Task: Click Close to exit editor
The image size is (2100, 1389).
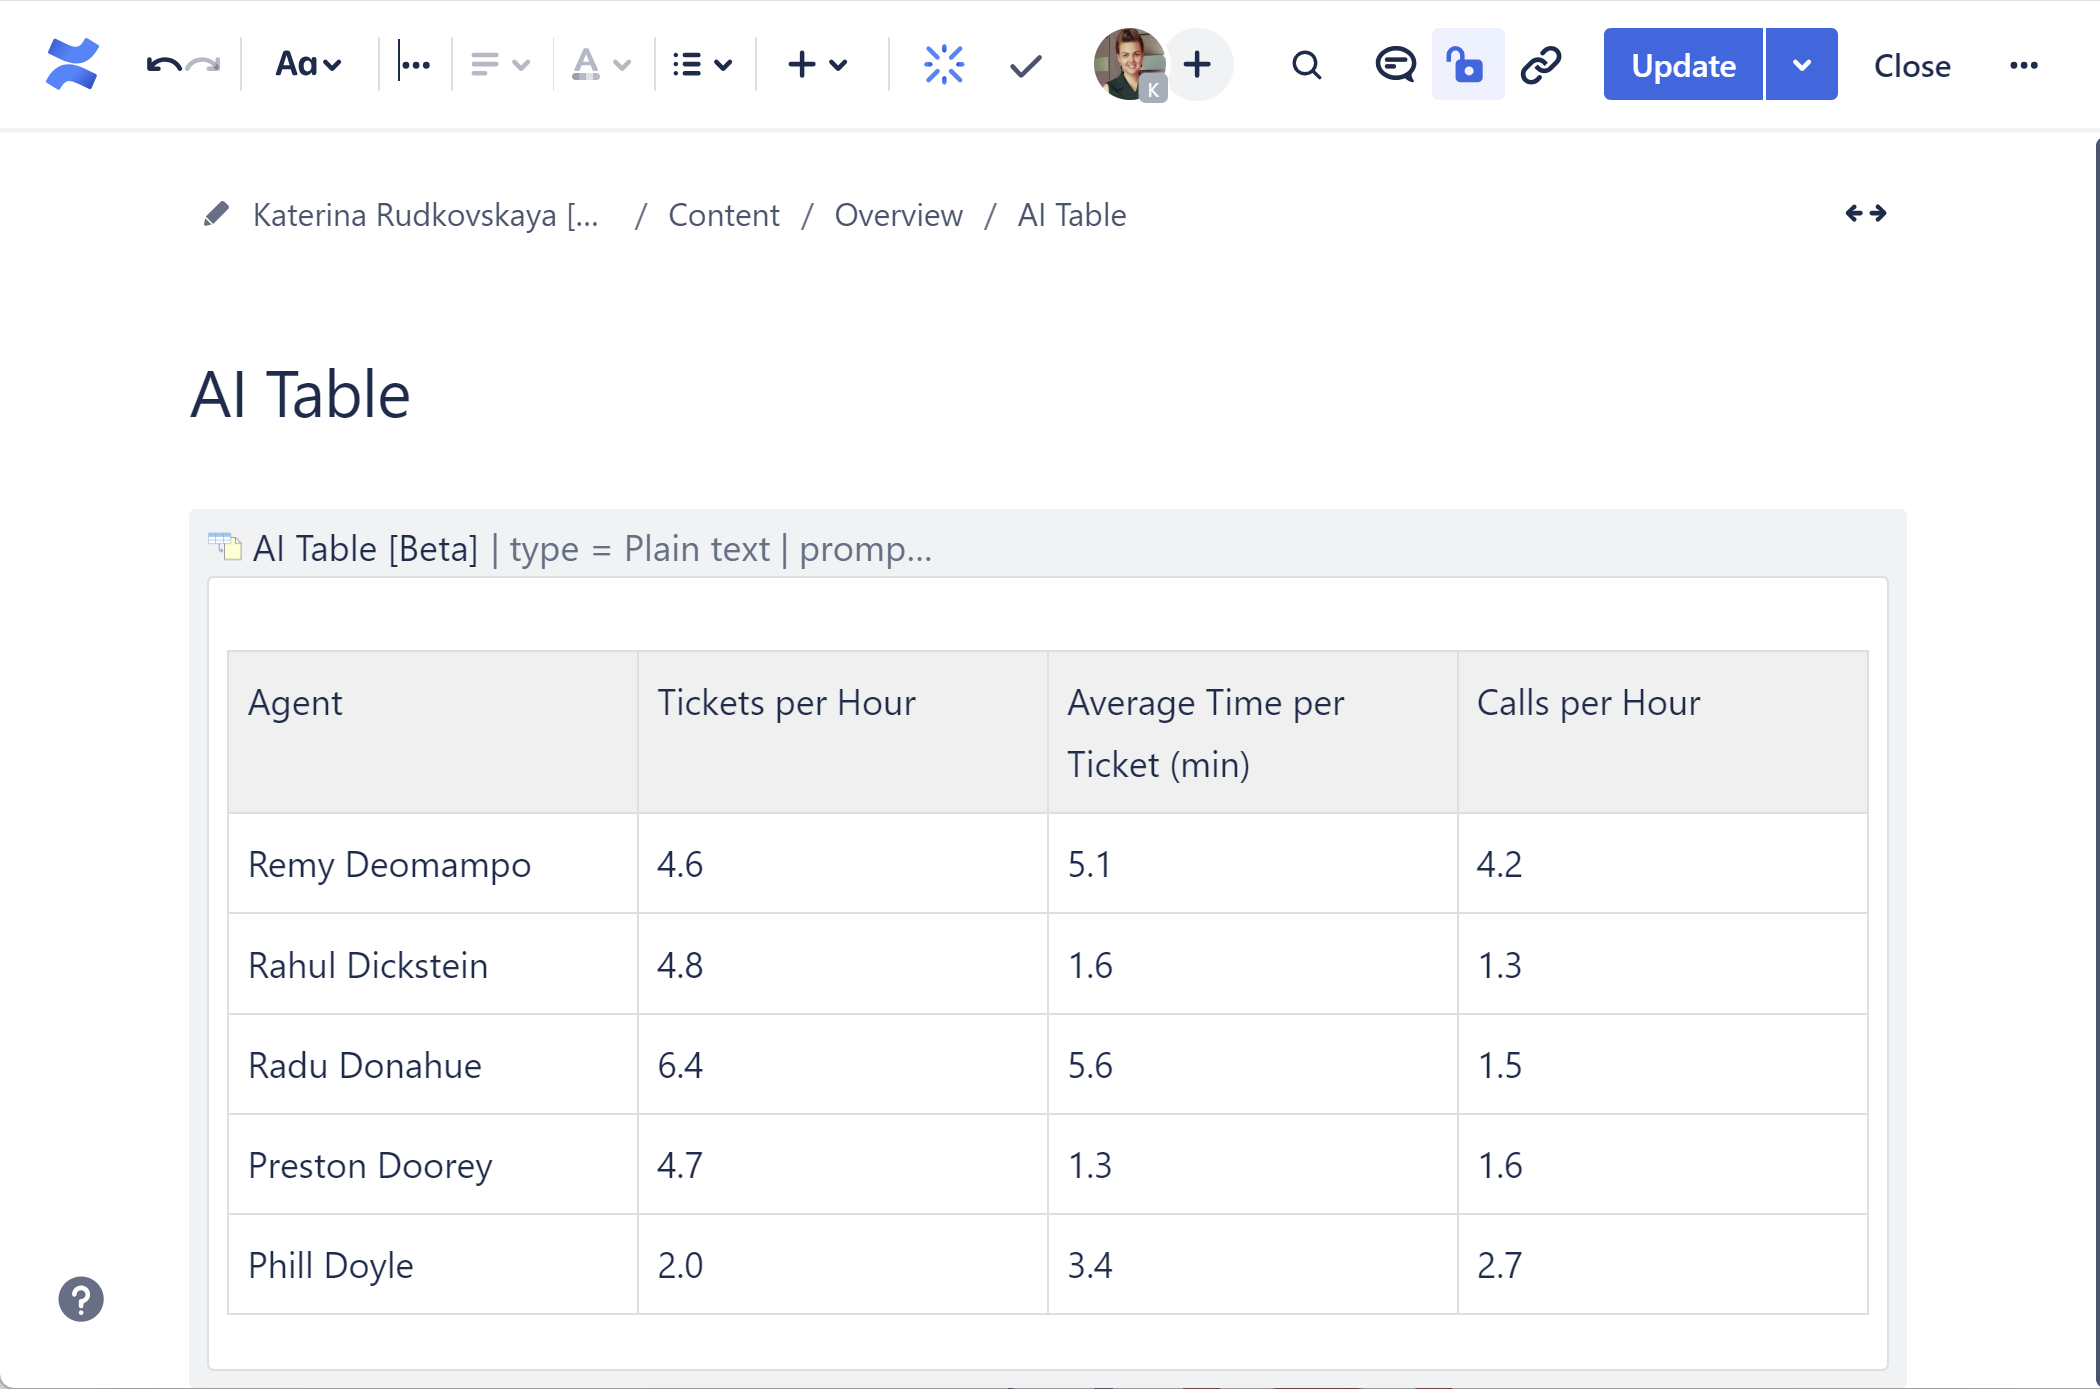Action: tap(1911, 65)
